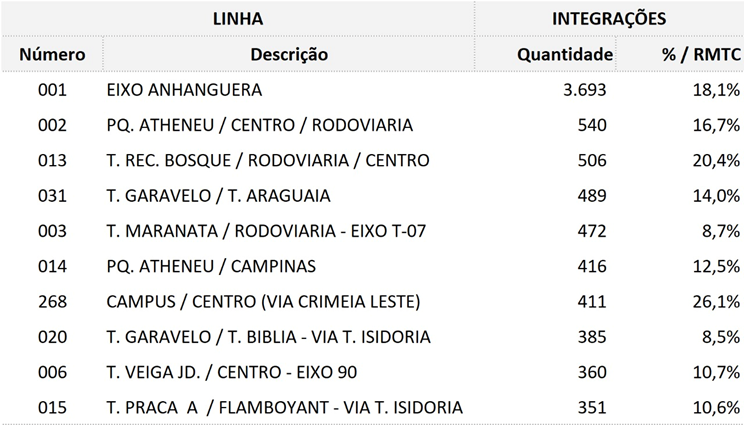The height and width of the screenshot is (425, 744).
Task: Select the 26,1% percentage cell
Action: (x=716, y=302)
